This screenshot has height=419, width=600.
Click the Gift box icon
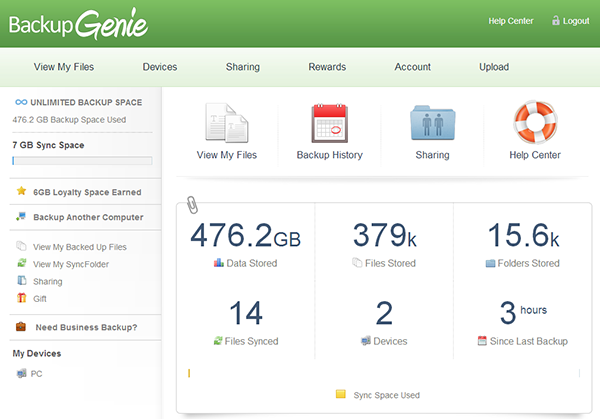(22, 298)
